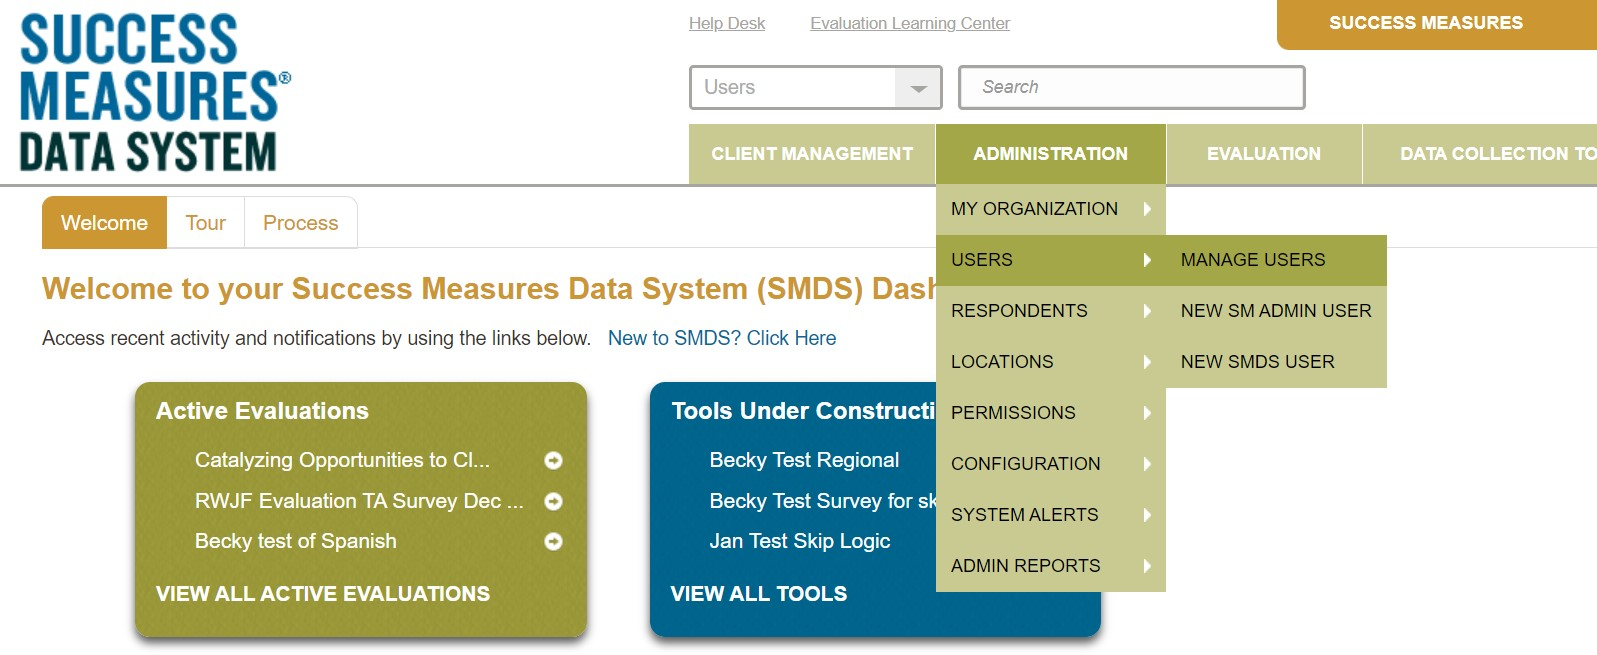Select Manage Users from submenu
The width and height of the screenshot is (1597, 655).
click(x=1276, y=260)
